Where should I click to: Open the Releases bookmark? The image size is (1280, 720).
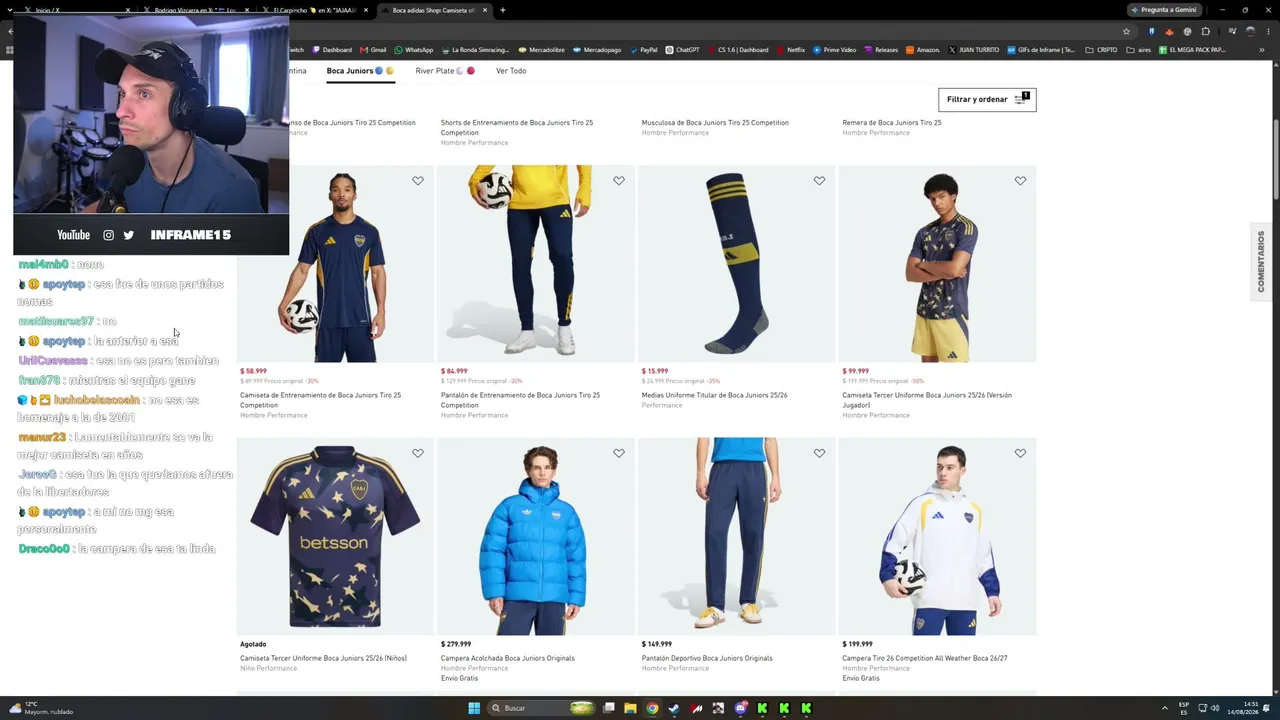(x=881, y=50)
